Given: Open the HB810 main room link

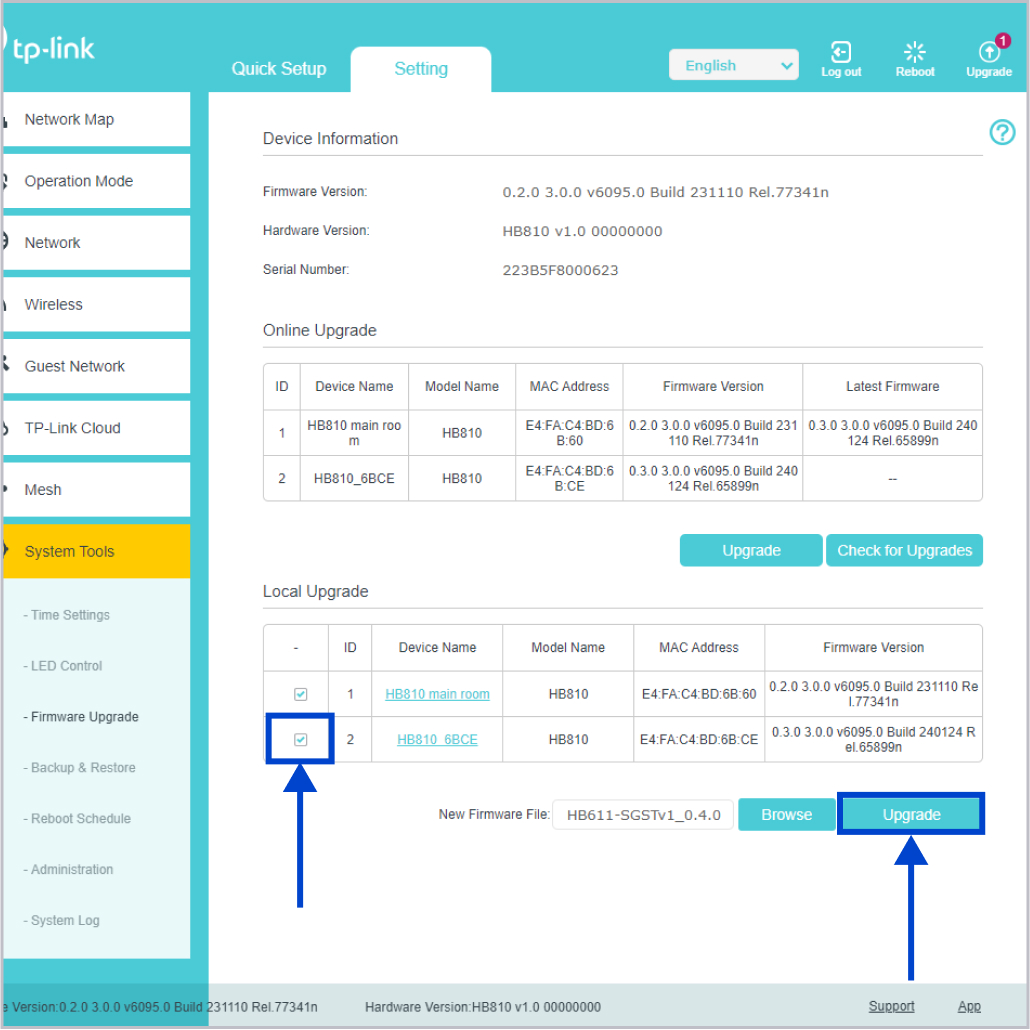Looking at the screenshot, I should [x=437, y=694].
